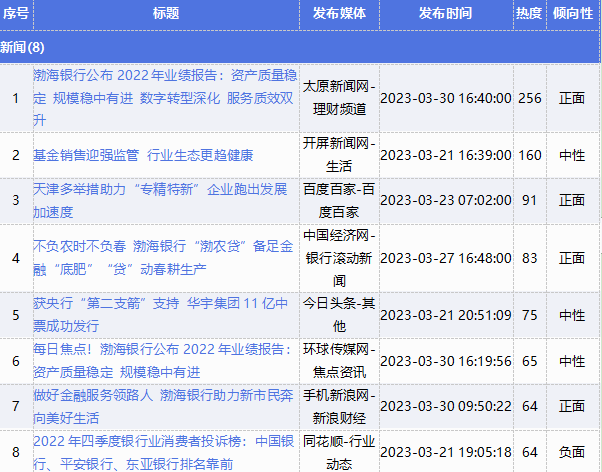The width and height of the screenshot is (602, 472).
Task: Click the 序号 column header
Action: pos(16,13)
